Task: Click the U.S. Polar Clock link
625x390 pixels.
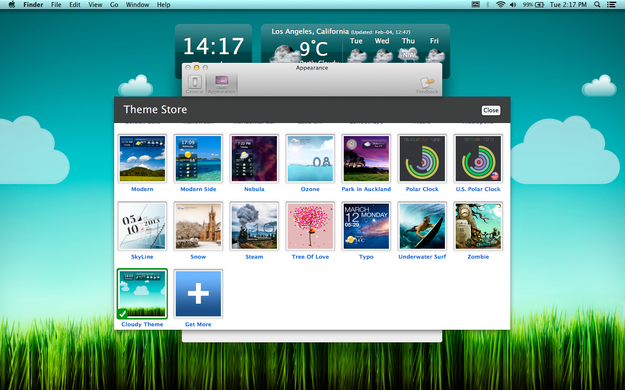Action: pyautogui.click(x=478, y=189)
